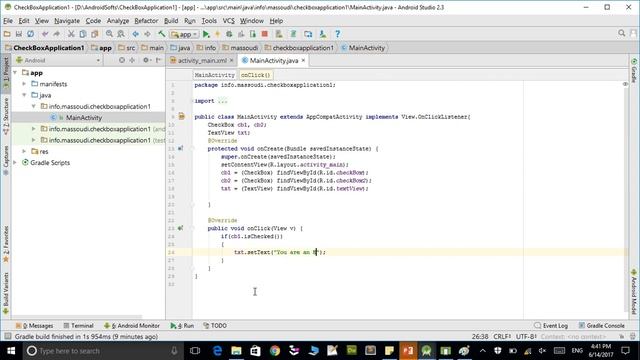Viewport: 640px width, 360px height.
Task: Click the Make Project hammer icon
Action: pyautogui.click(x=162, y=34)
